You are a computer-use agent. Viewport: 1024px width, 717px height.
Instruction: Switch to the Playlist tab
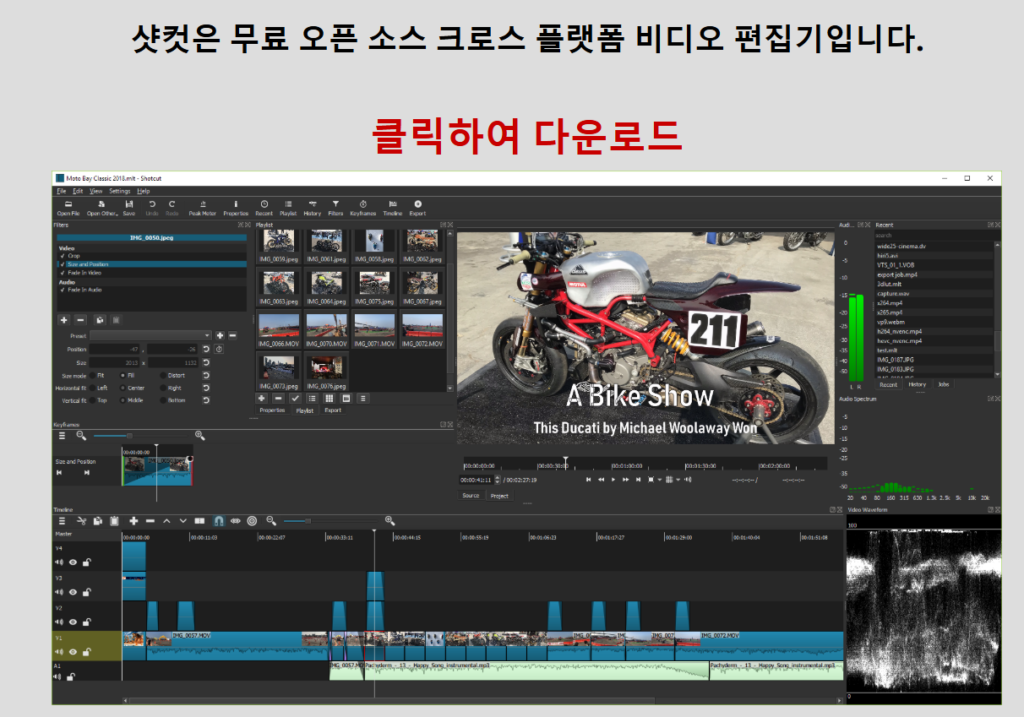tap(305, 410)
